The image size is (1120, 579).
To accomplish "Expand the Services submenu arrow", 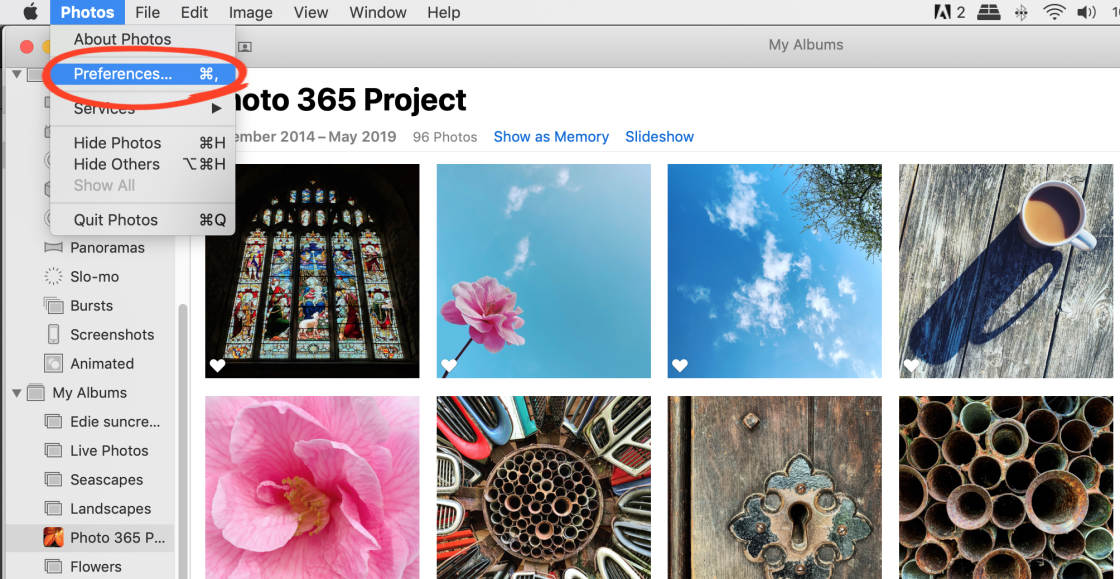I will coord(216,109).
